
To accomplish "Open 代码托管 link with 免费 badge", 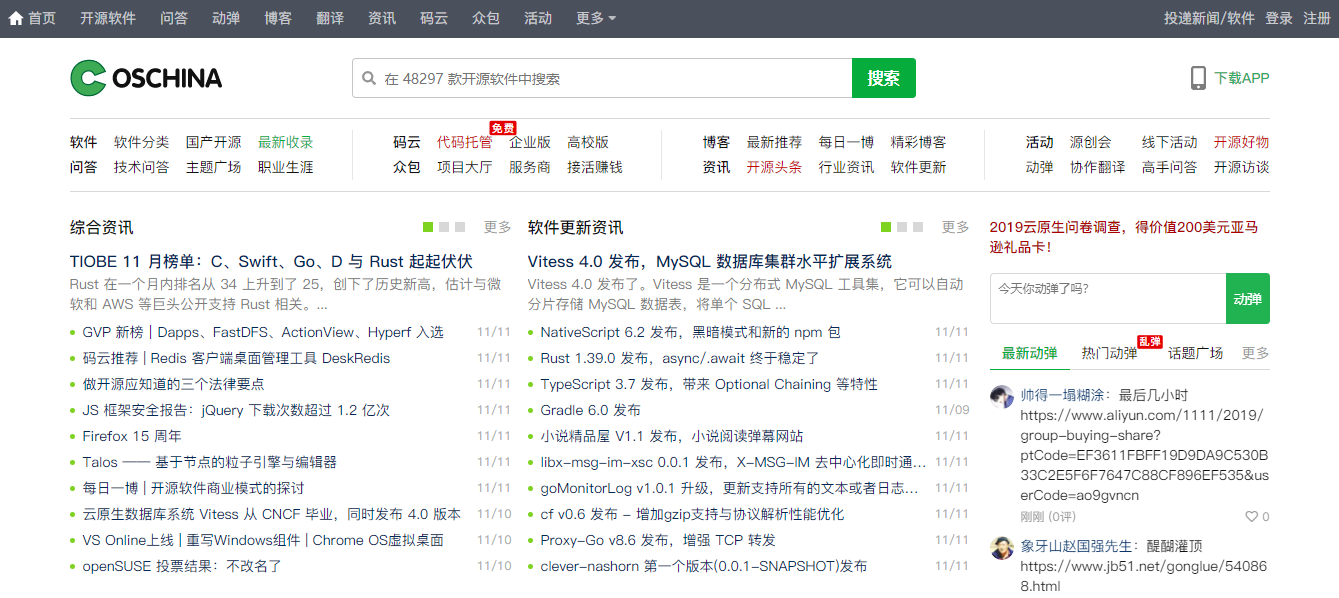I will [x=465, y=142].
